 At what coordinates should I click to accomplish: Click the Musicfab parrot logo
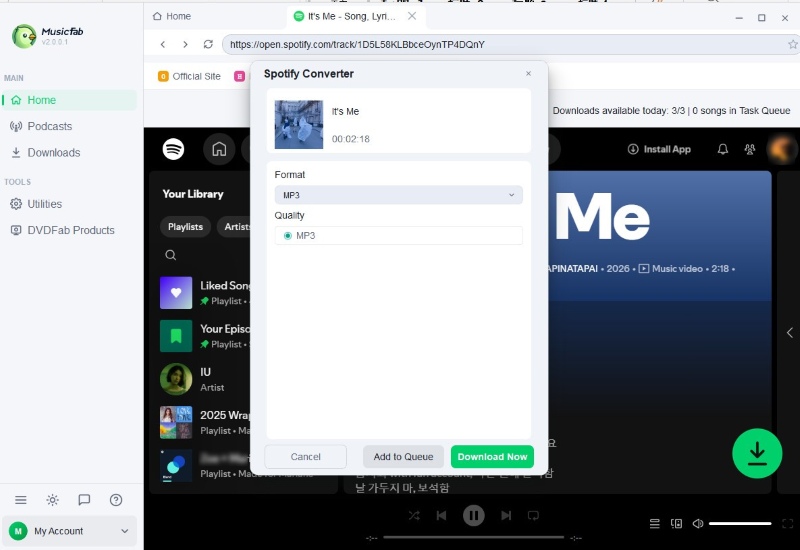pos(23,36)
